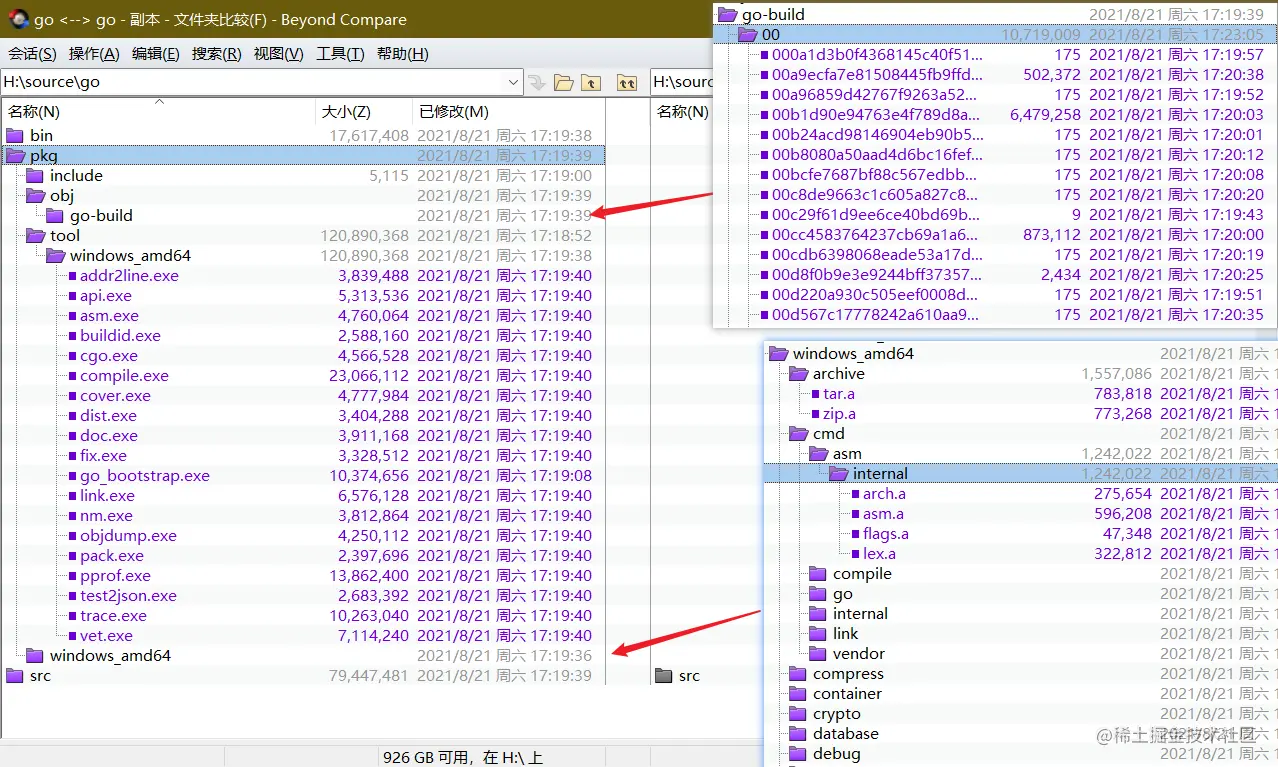This screenshot has height=767, width=1278.
Task: Click the addr2line.exe file icon
Action: (71, 275)
